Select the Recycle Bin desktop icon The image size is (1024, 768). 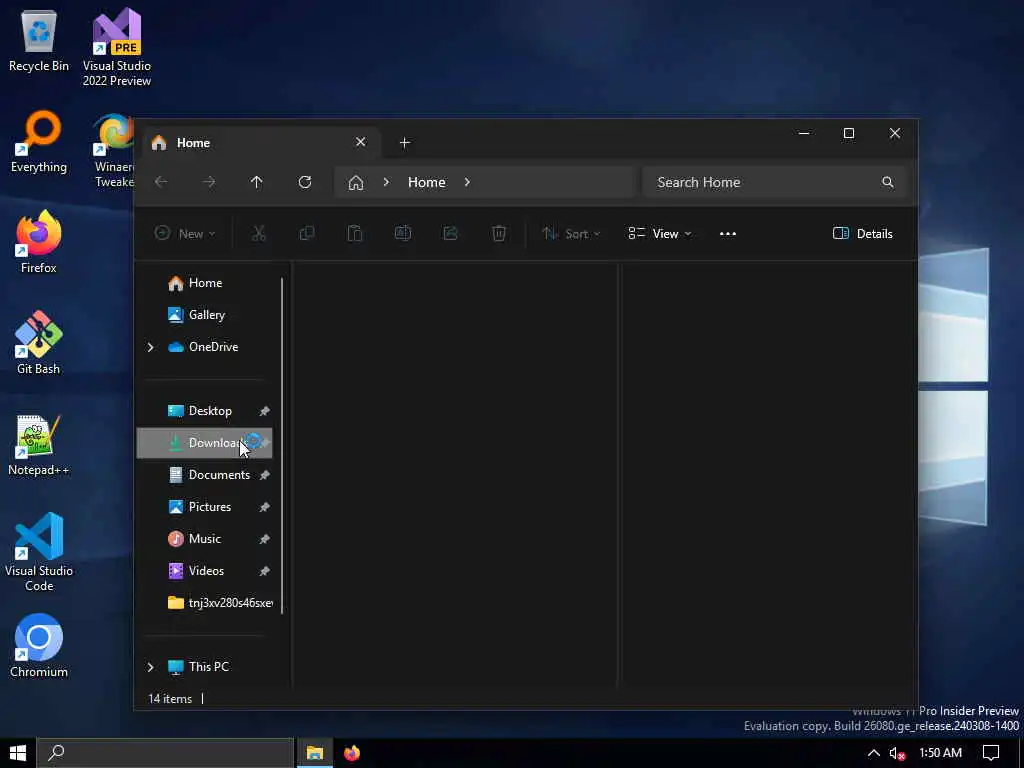coord(39,42)
